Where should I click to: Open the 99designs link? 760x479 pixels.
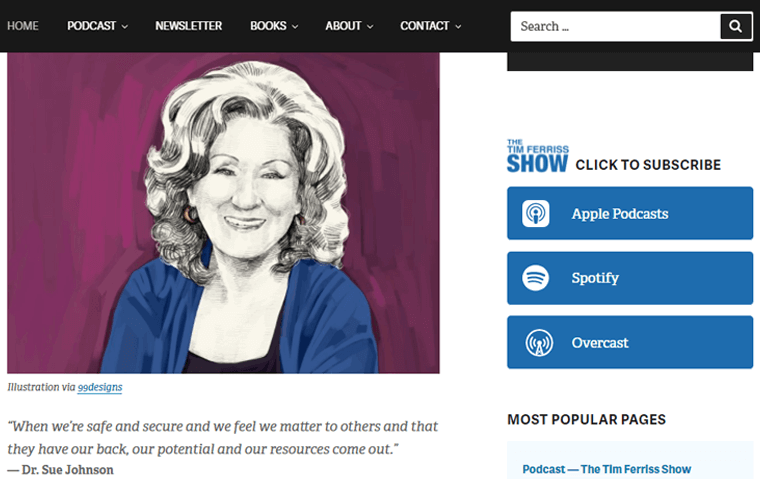pyautogui.click(x=100, y=387)
